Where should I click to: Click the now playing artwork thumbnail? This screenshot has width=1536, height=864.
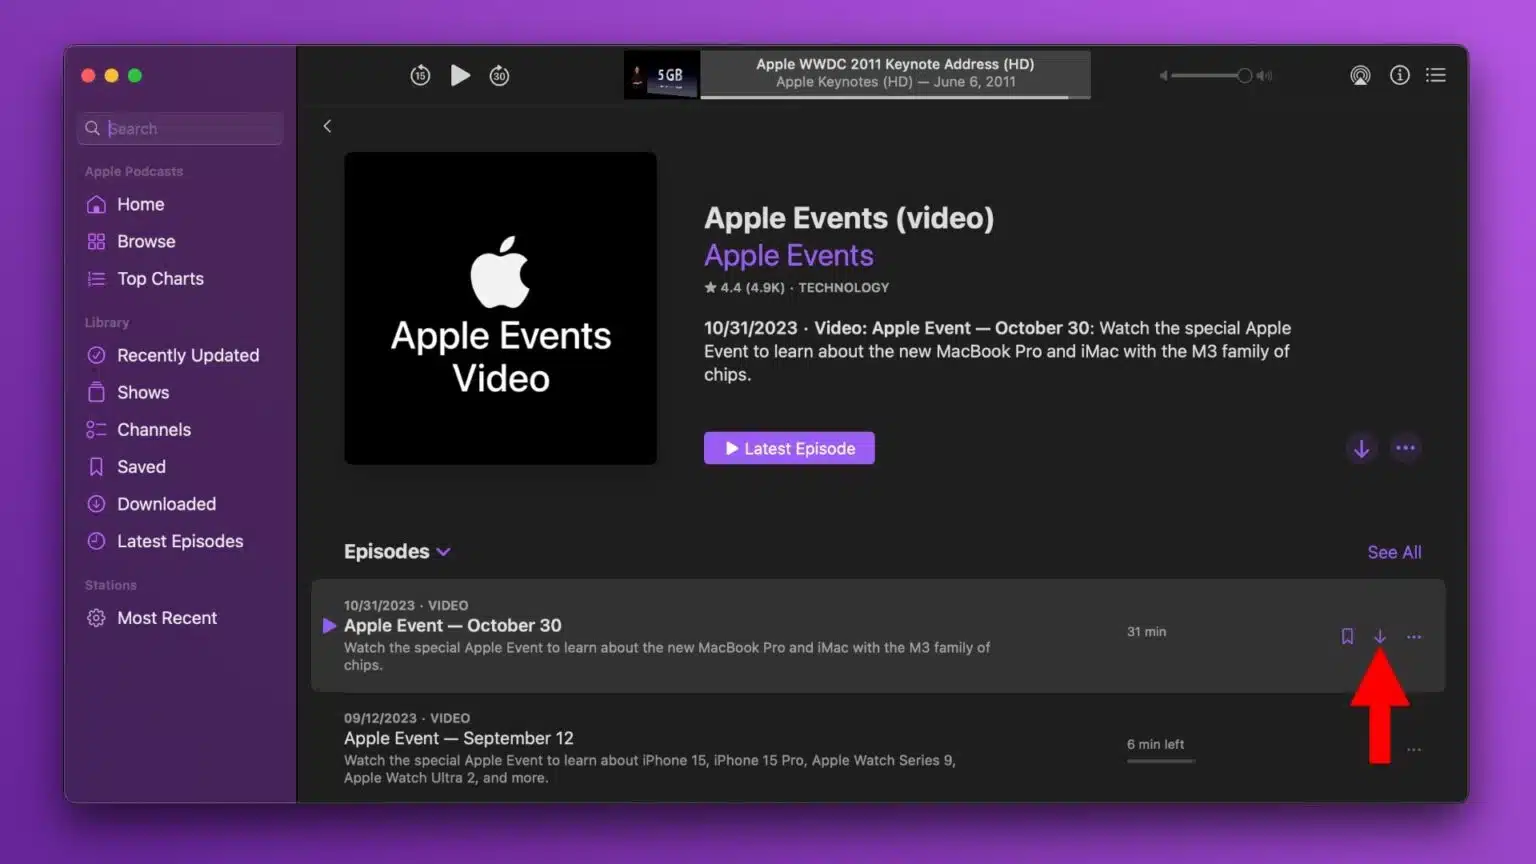tap(662, 75)
